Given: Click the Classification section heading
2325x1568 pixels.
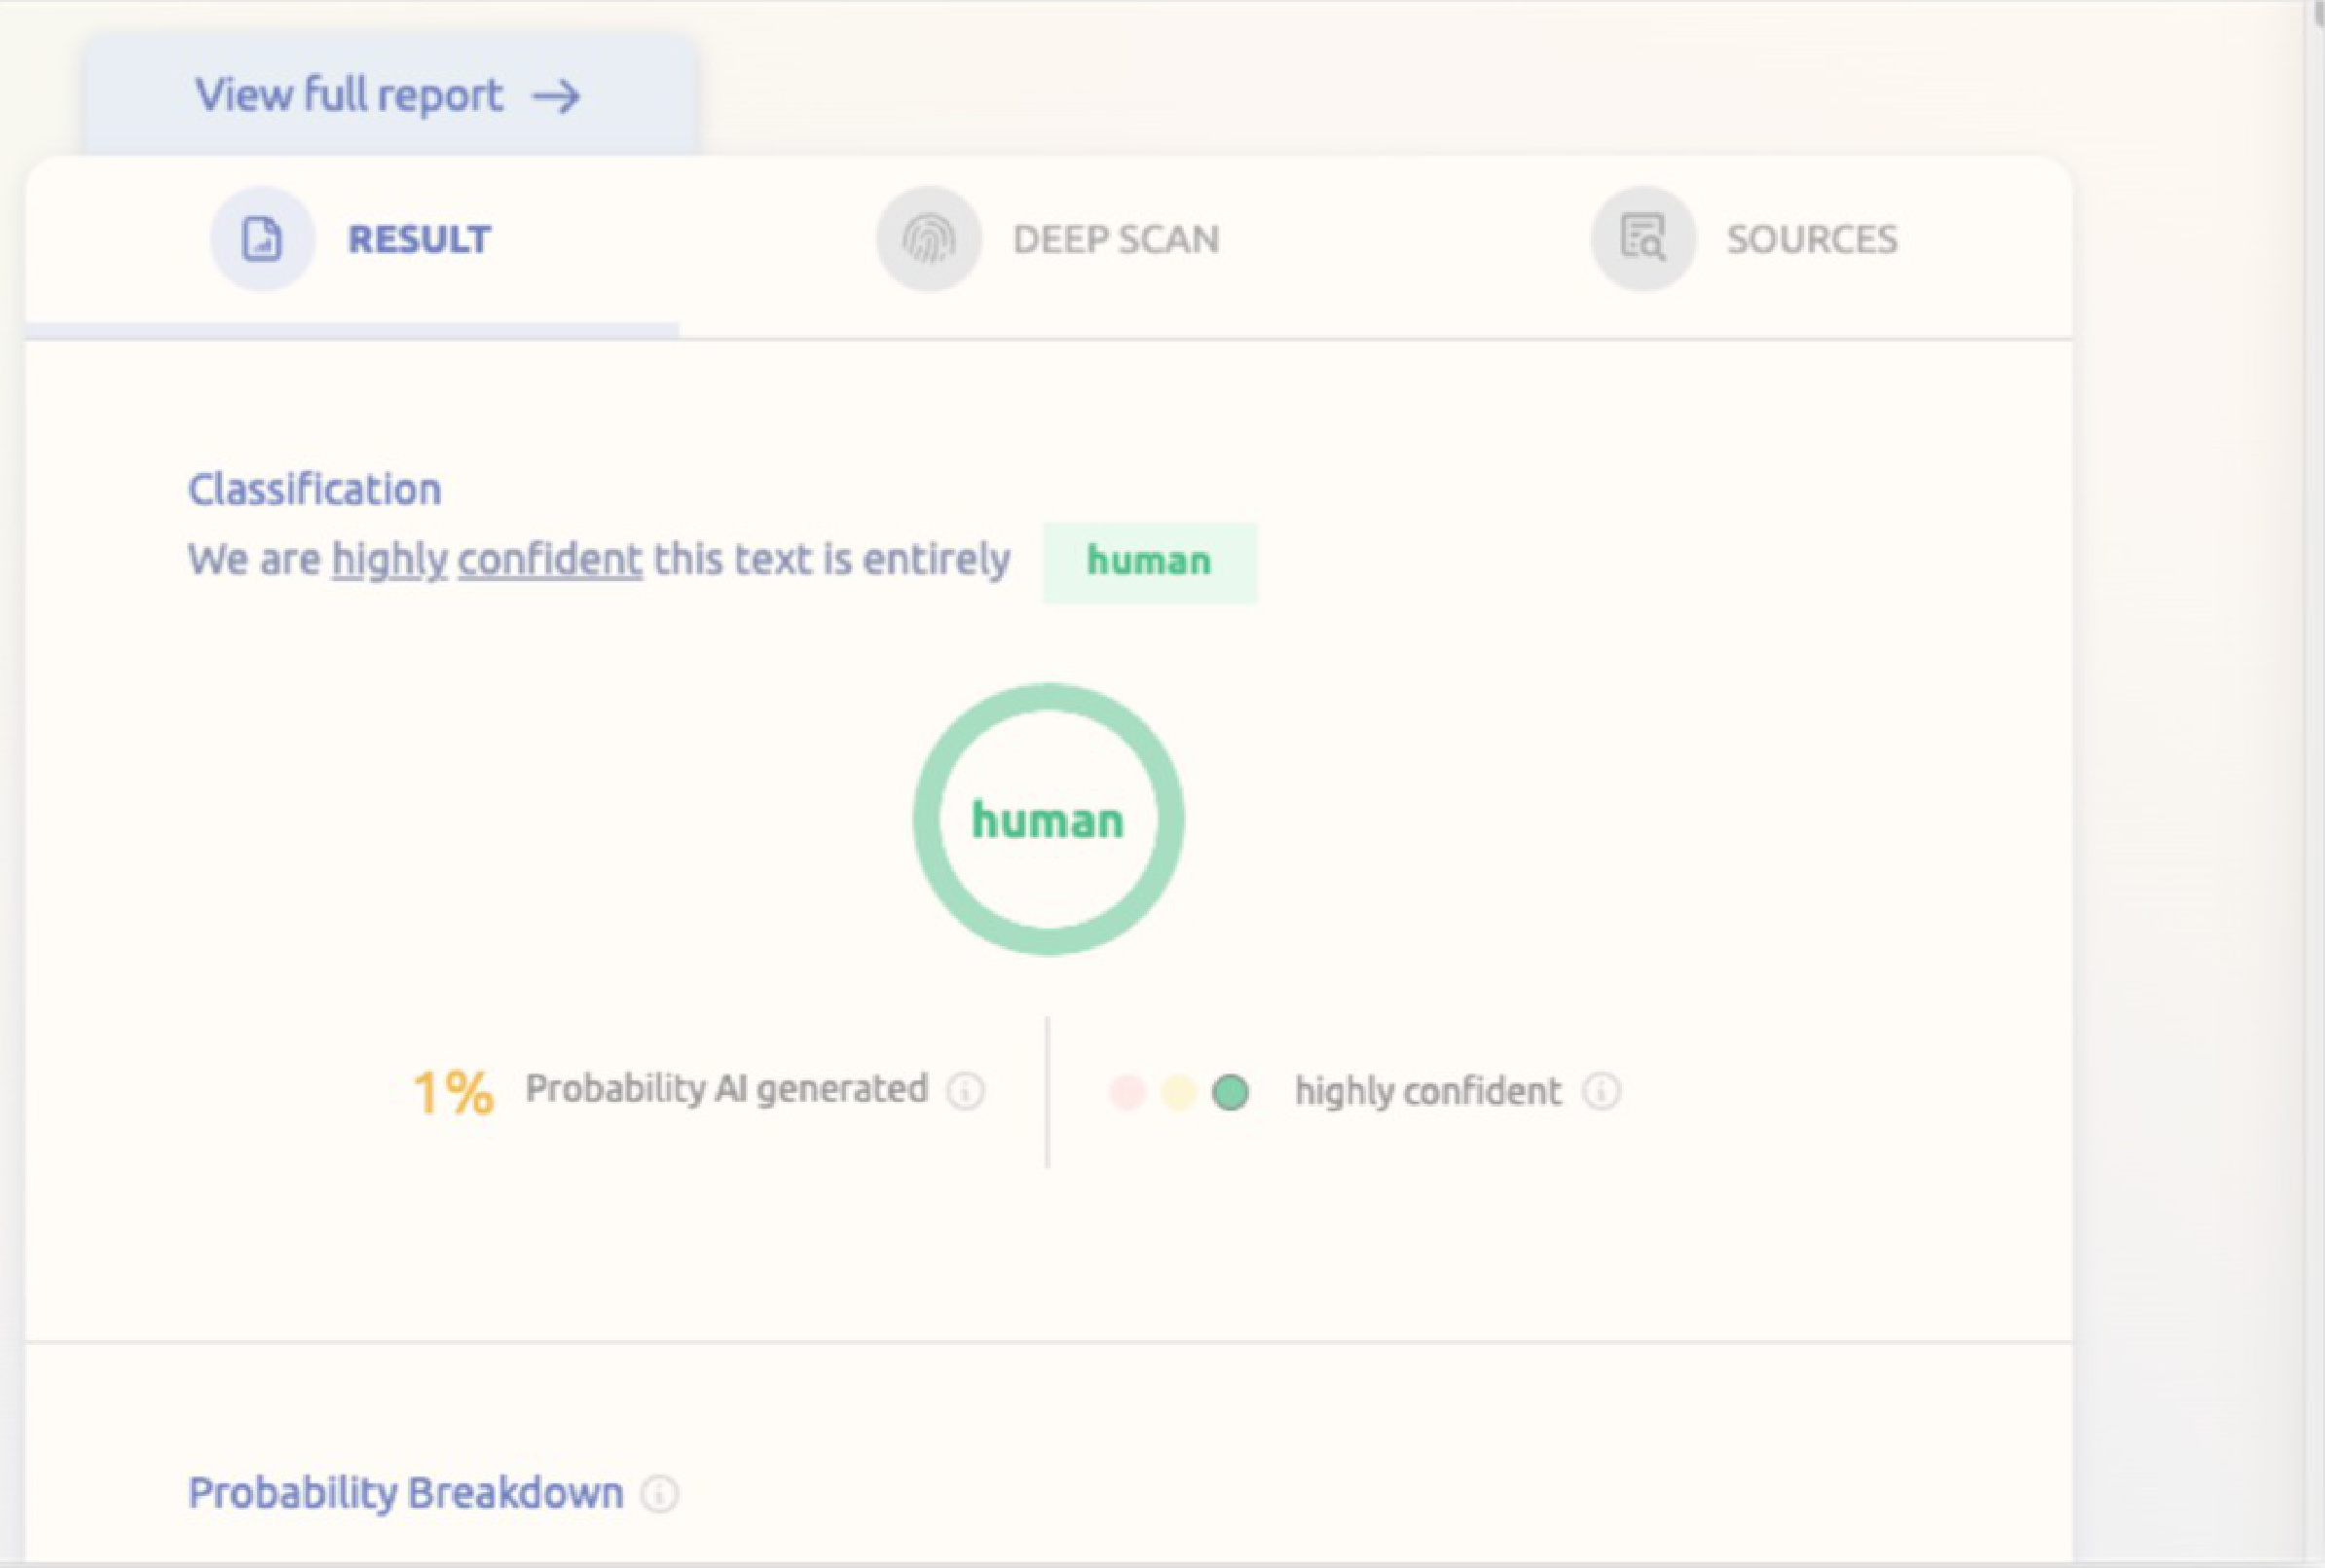Looking at the screenshot, I should (x=315, y=490).
